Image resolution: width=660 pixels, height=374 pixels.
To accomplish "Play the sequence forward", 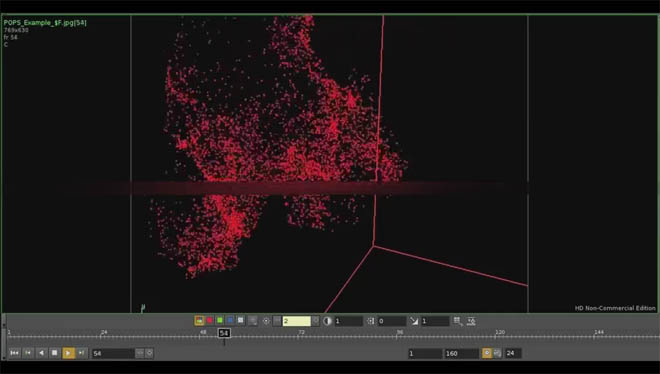I will (x=68, y=353).
